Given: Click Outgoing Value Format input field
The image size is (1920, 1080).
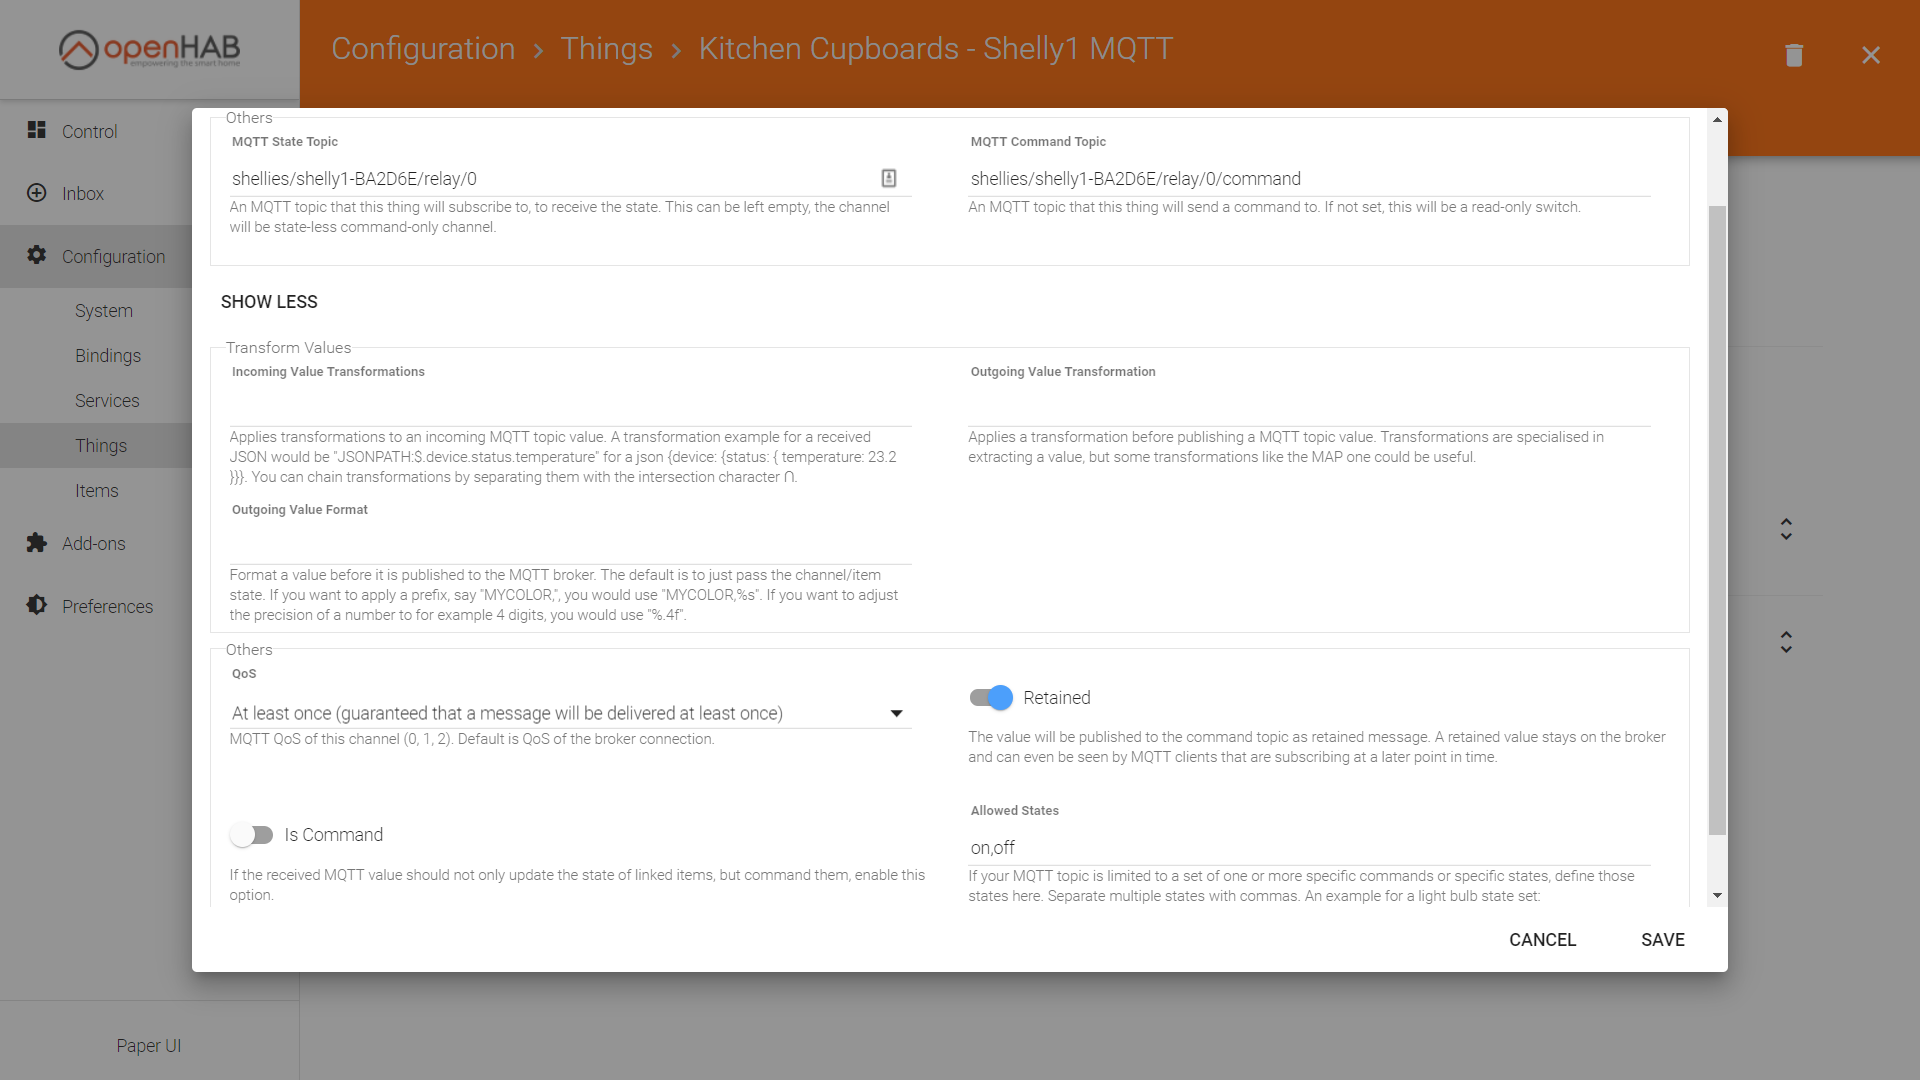Looking at the screenshot, I should click(x=570, y=547).
